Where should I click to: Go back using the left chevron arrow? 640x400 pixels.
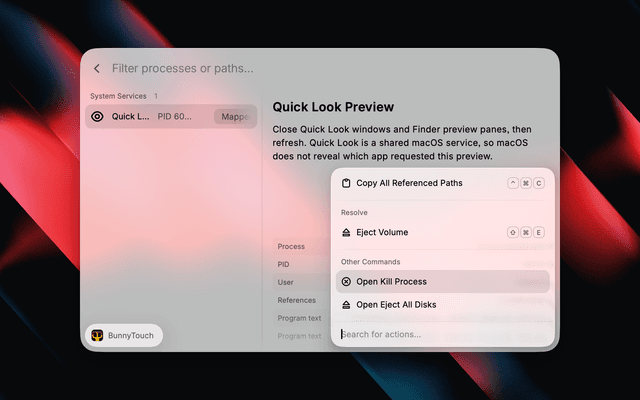97,69
